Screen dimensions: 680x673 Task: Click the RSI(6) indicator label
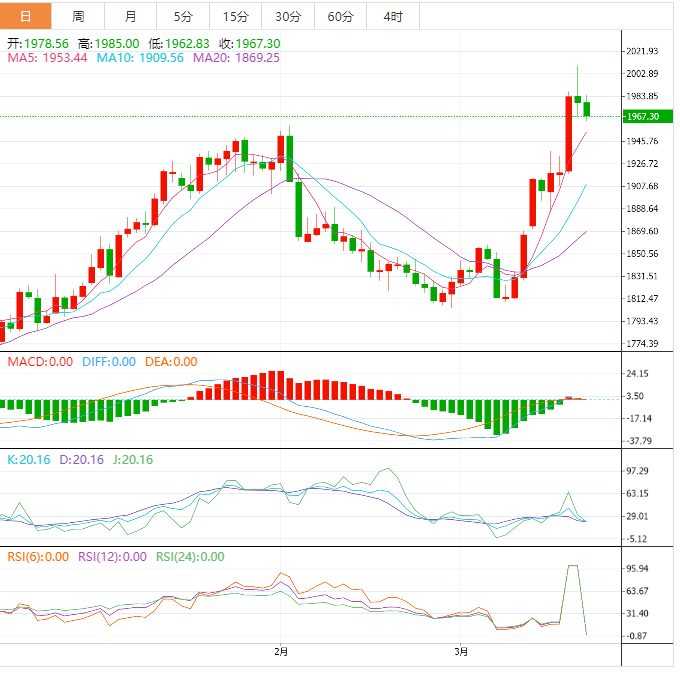pyautogui.click(x=39, y=557)
